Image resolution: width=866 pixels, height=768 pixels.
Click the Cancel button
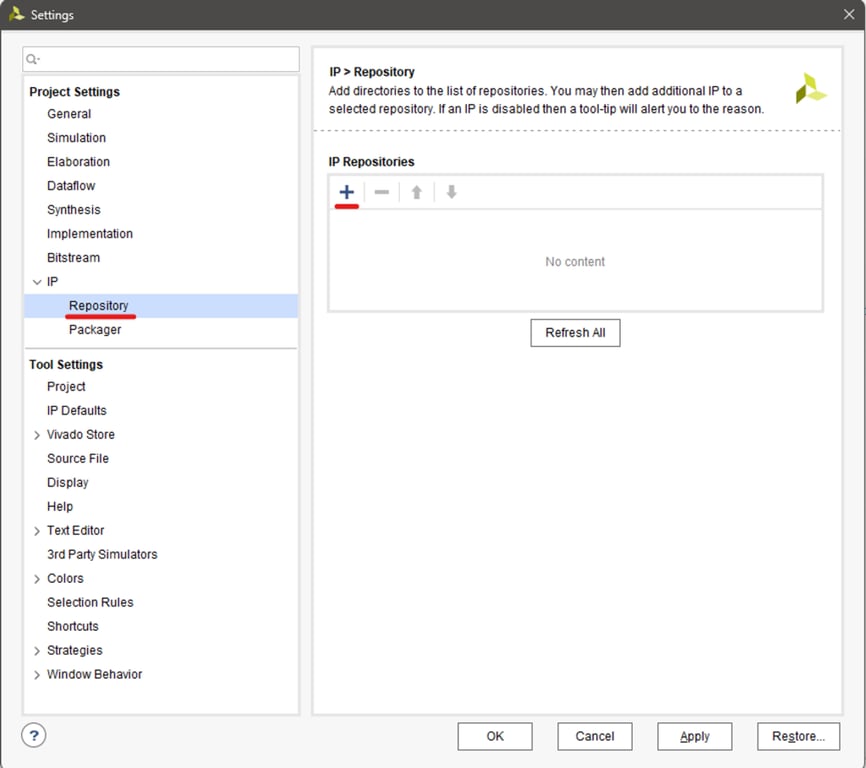click(595, 737)
